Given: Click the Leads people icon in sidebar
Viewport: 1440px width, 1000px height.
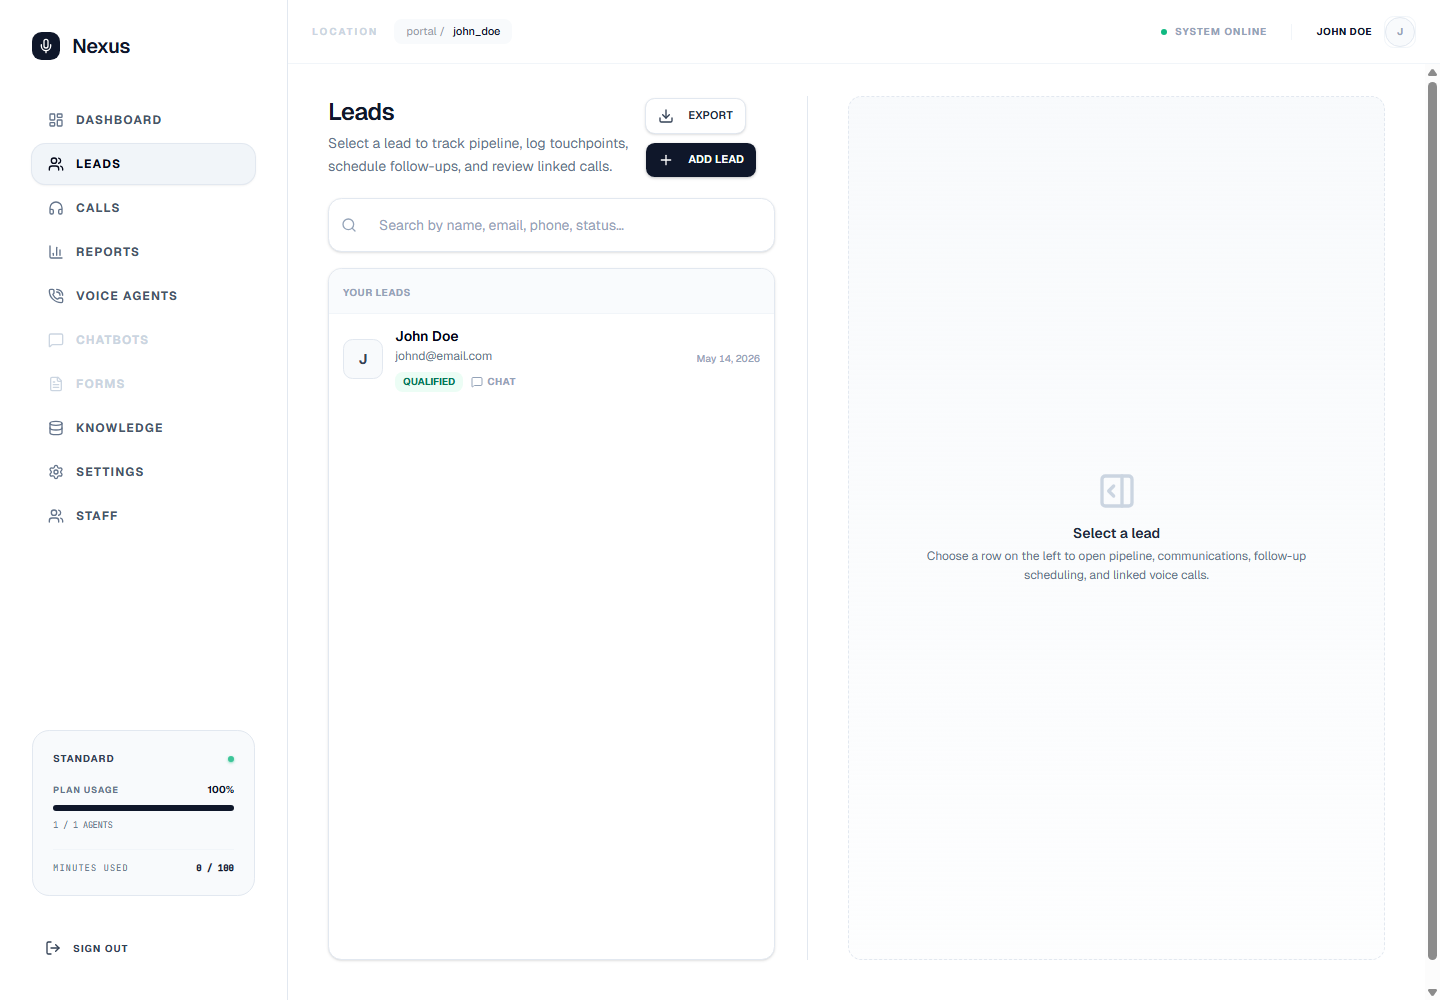Looking at the screenshot, I should (56, 164).
